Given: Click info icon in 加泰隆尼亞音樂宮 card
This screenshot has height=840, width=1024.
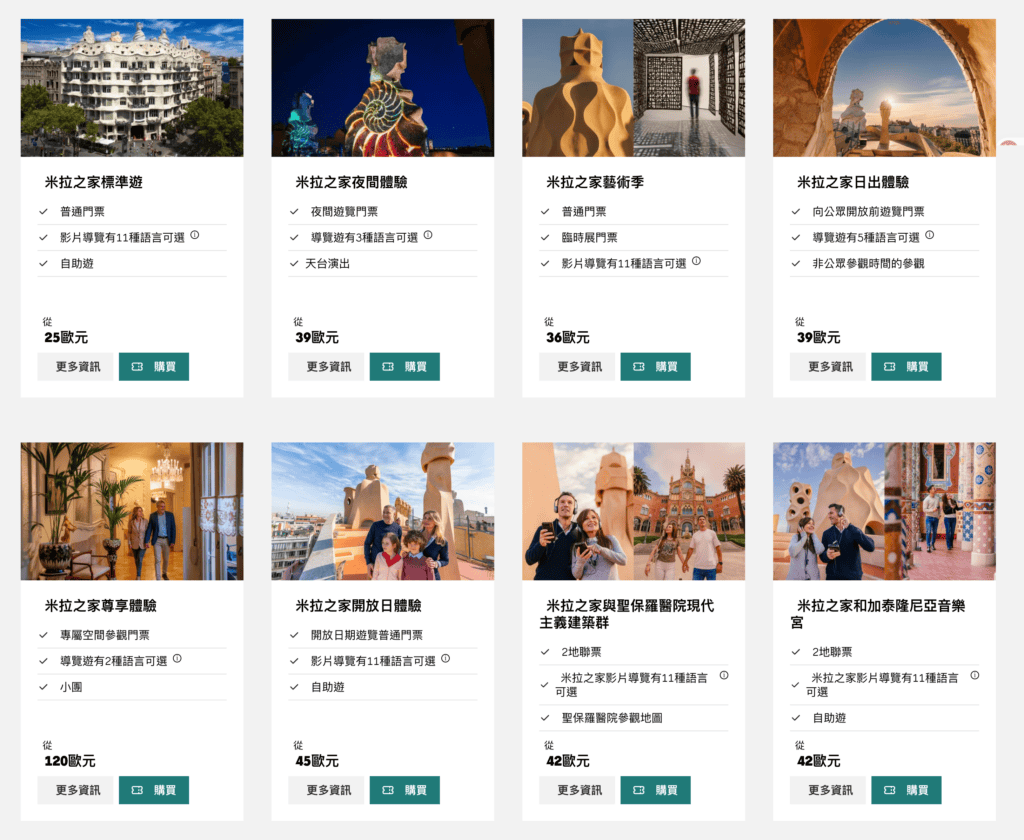Looking at the screenshot, I should (974, 675).
